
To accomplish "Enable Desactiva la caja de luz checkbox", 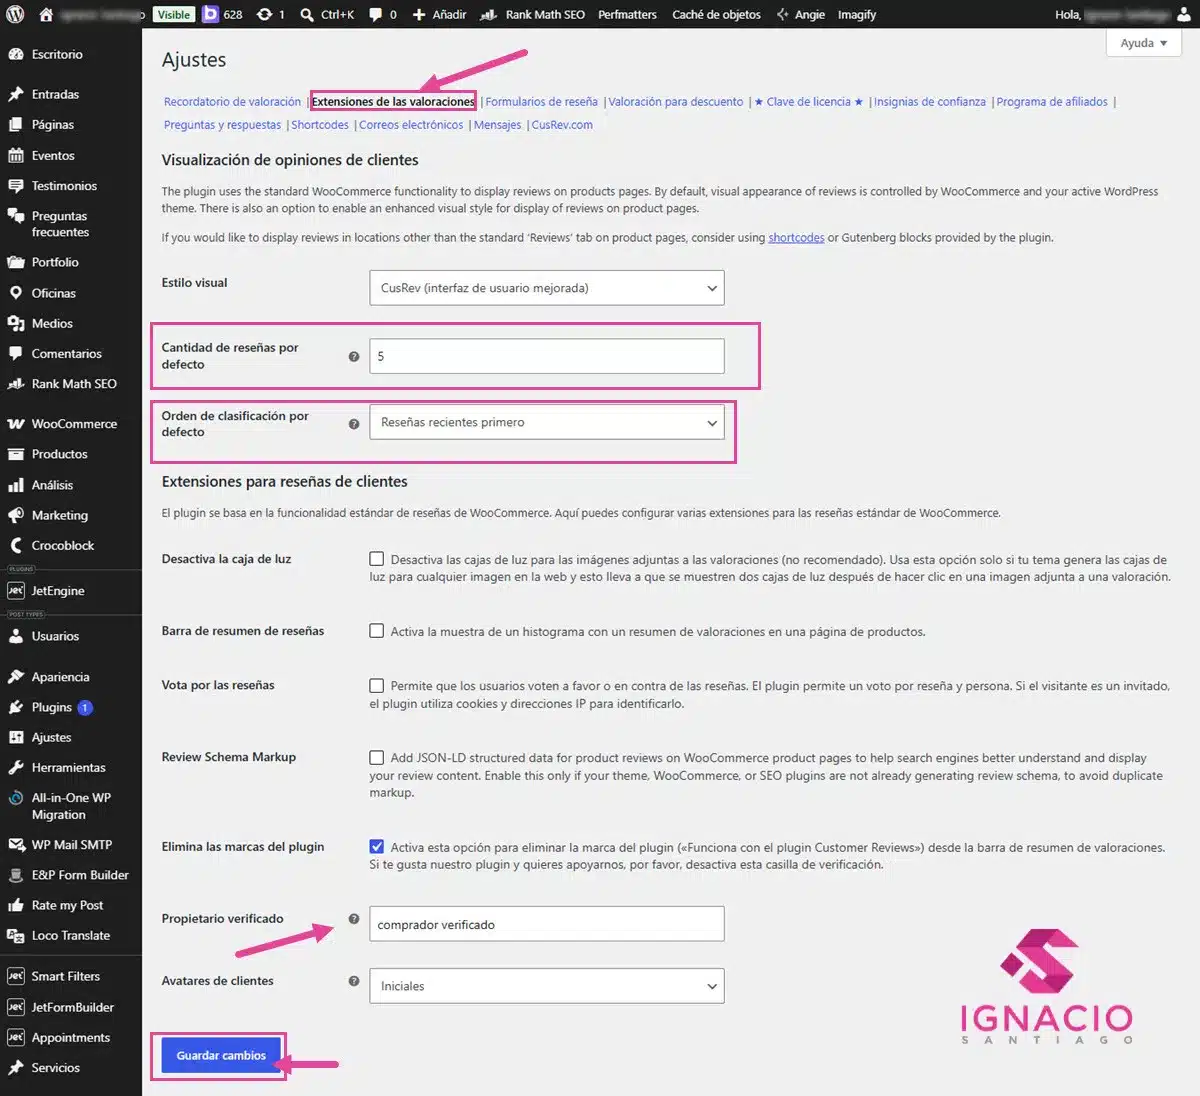I will 377,559.
